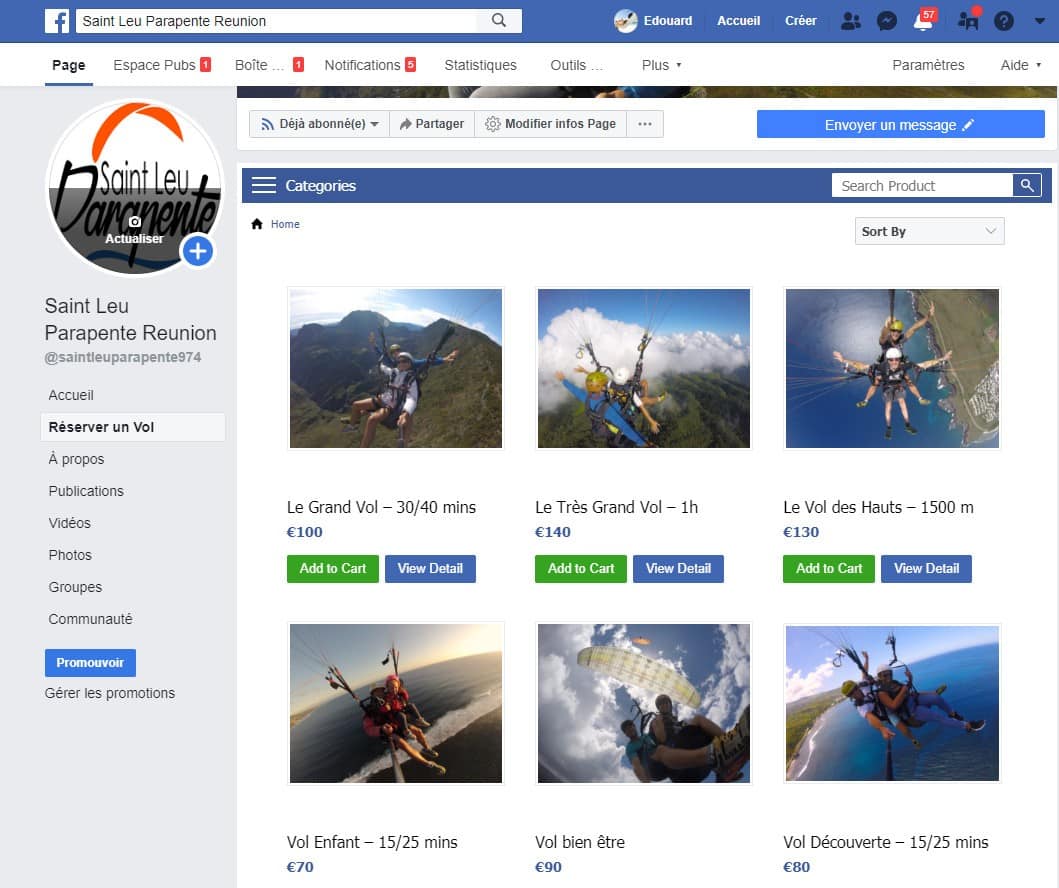Open the Messenger icon
Viewport: 1059px width, 888px height.
(886, 21)
